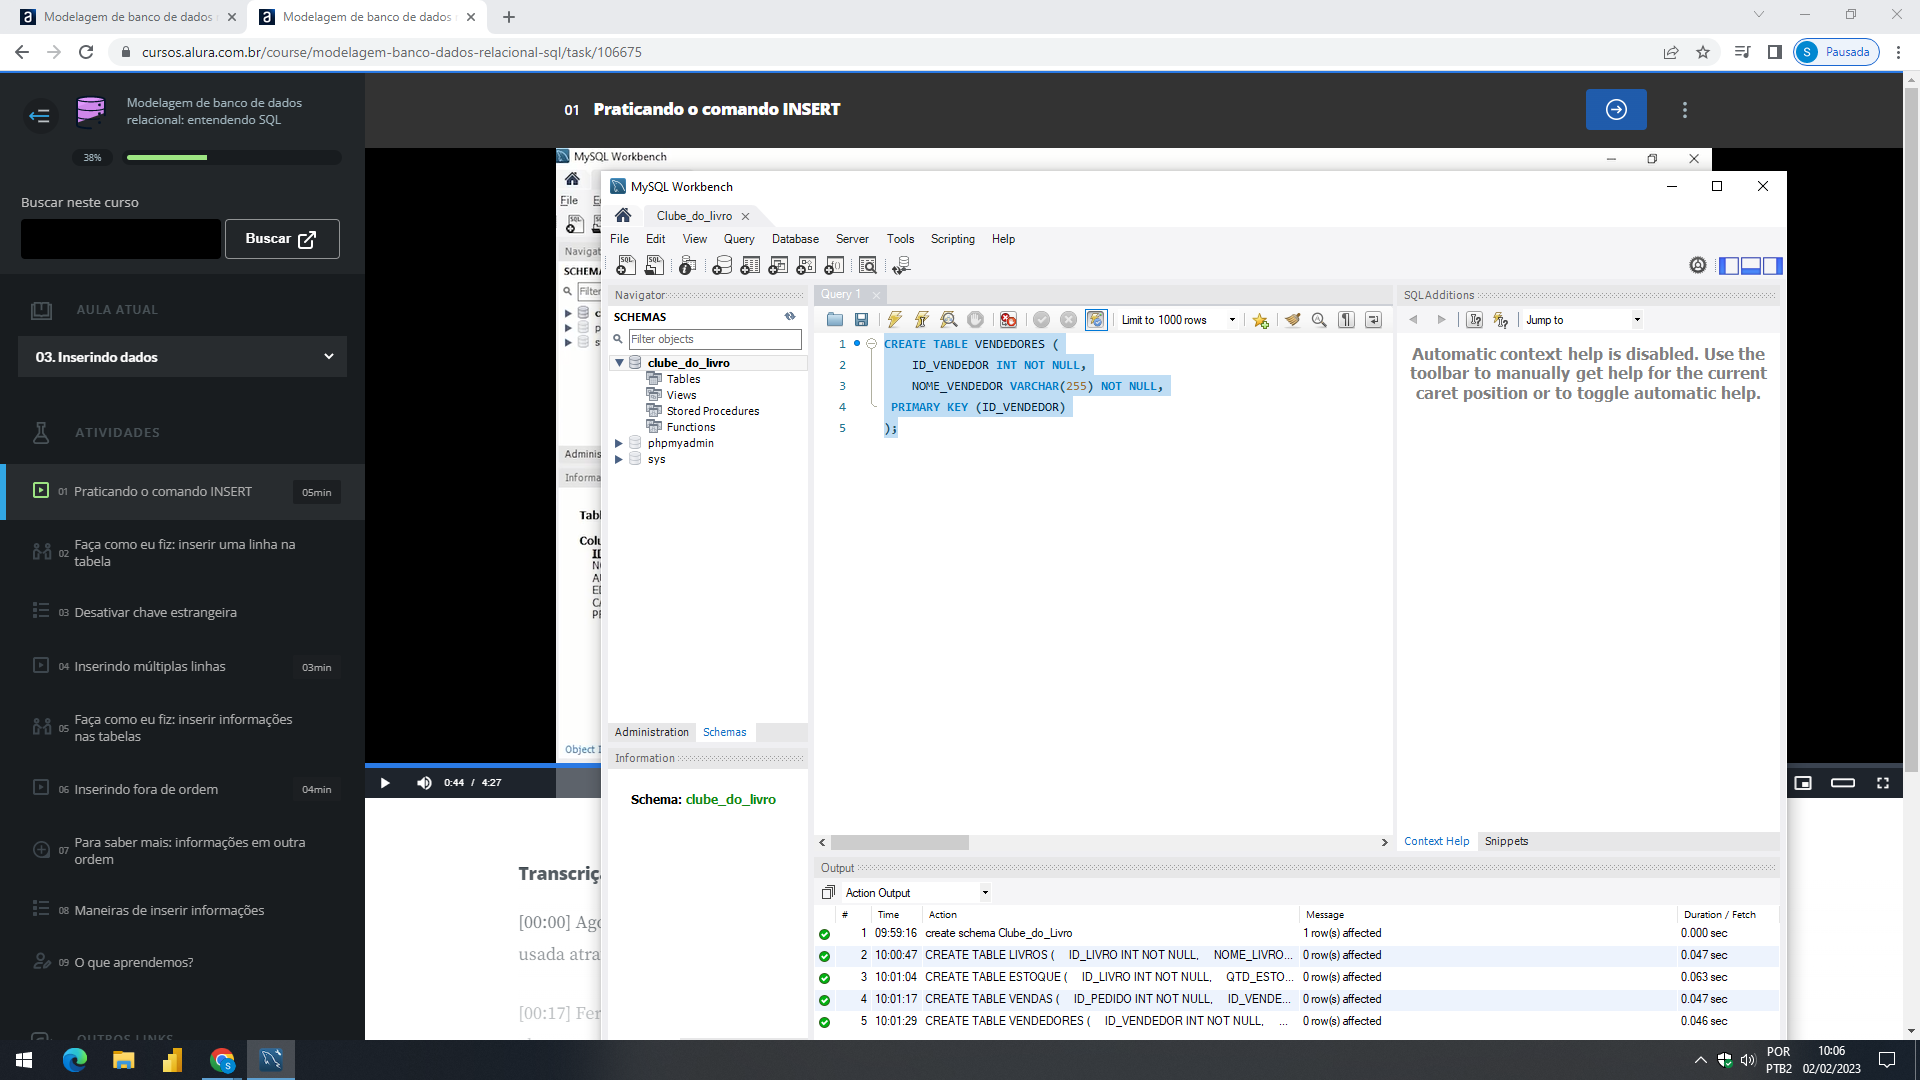Toggle continue on error stop icon

coord(1008,320)
